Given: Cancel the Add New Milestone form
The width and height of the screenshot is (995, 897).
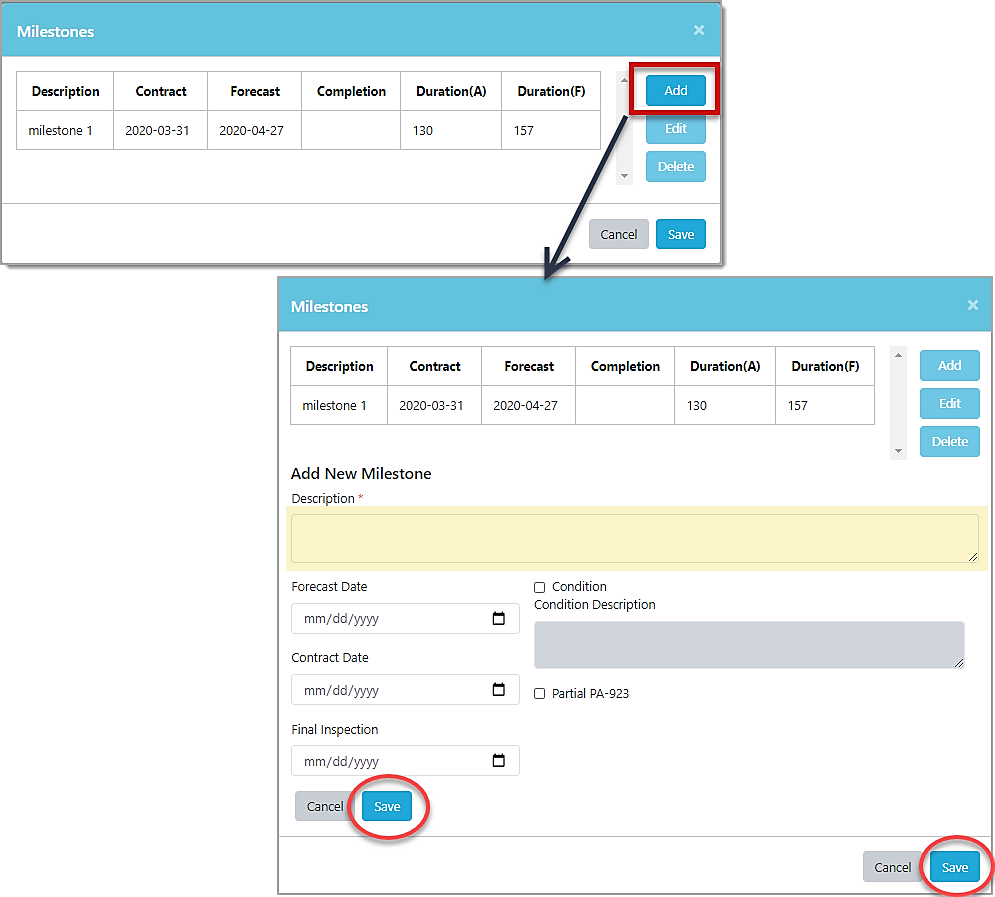Looking at the screenshot, I should [x=325, y=806].
